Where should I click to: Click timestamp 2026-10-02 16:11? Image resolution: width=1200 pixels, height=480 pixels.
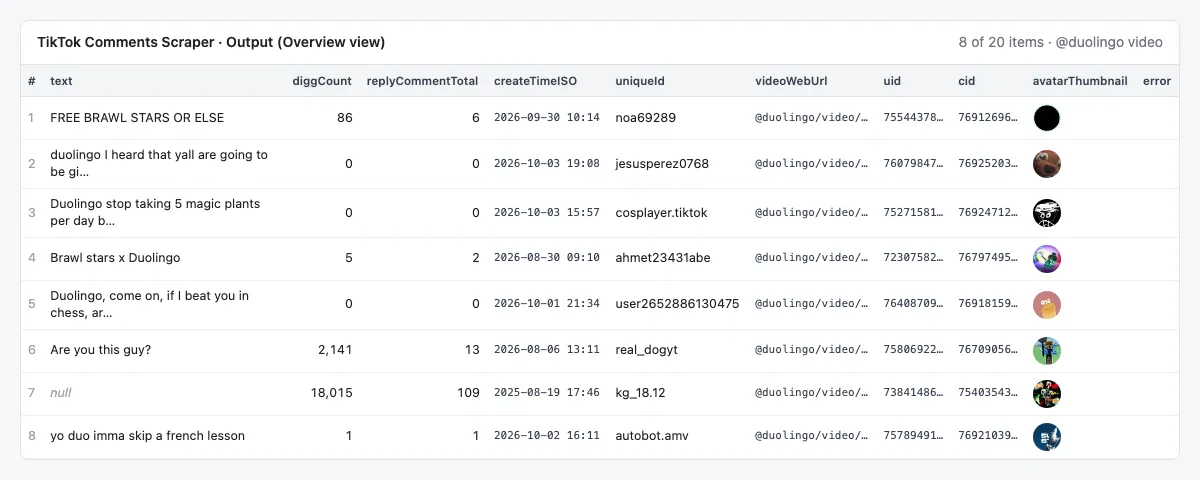[547, 437]
